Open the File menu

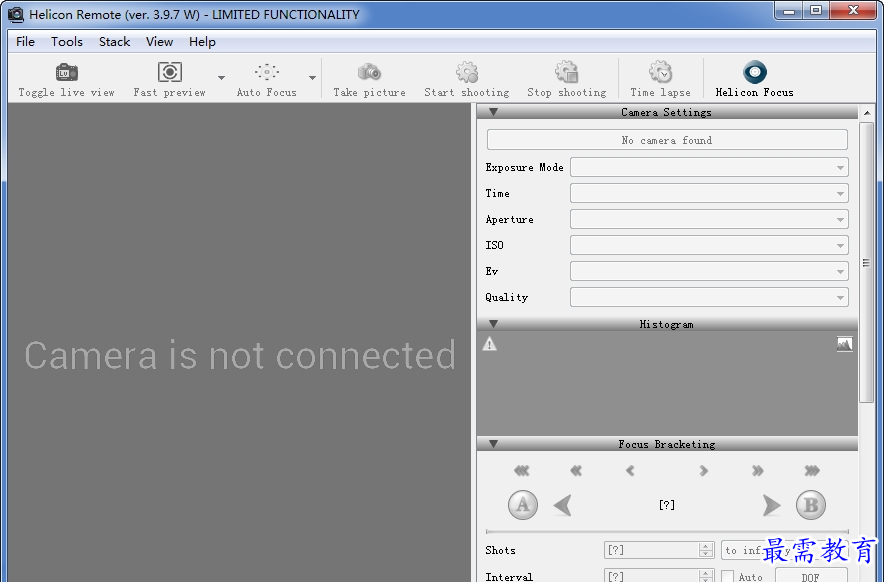point(25,42)
